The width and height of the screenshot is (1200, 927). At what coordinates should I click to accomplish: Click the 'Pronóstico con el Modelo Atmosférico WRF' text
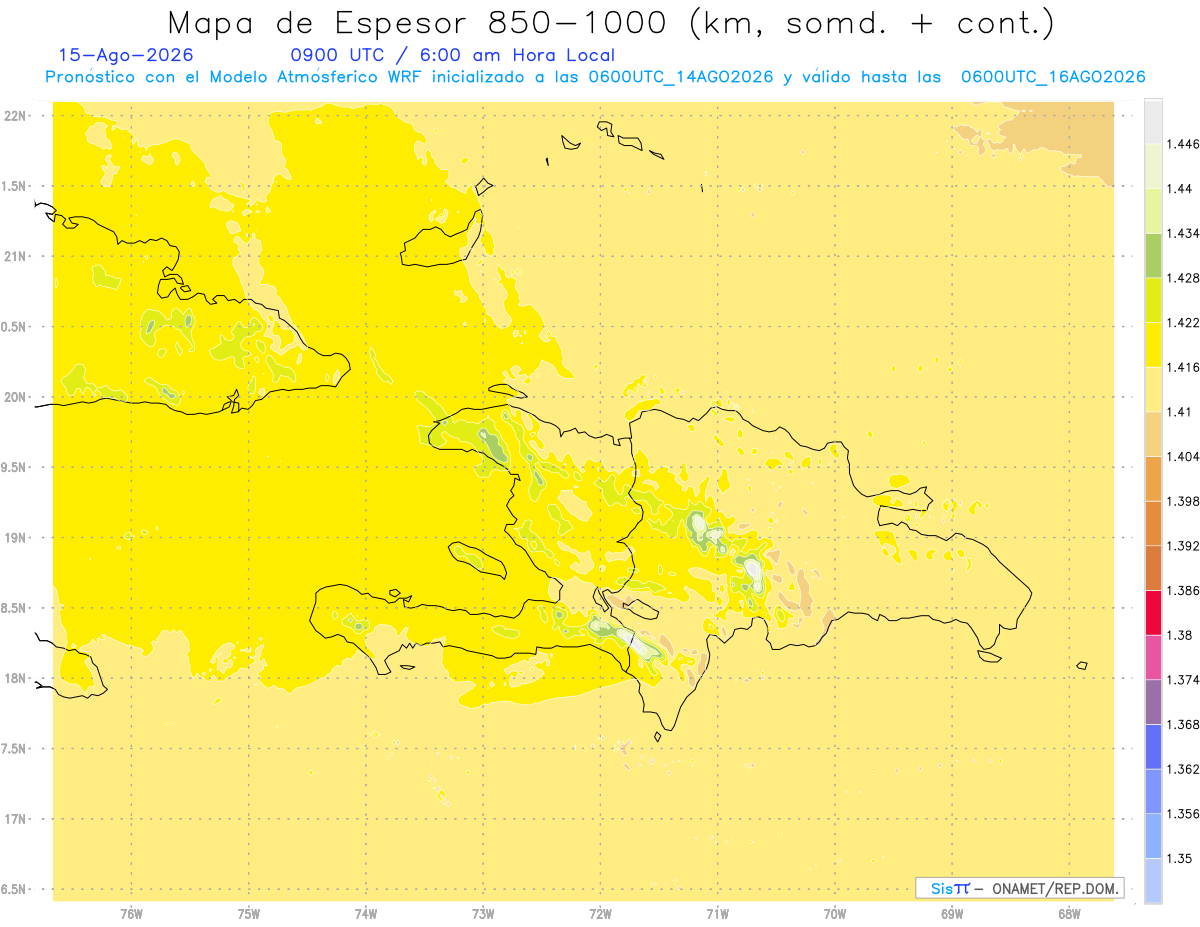[234, 77]
